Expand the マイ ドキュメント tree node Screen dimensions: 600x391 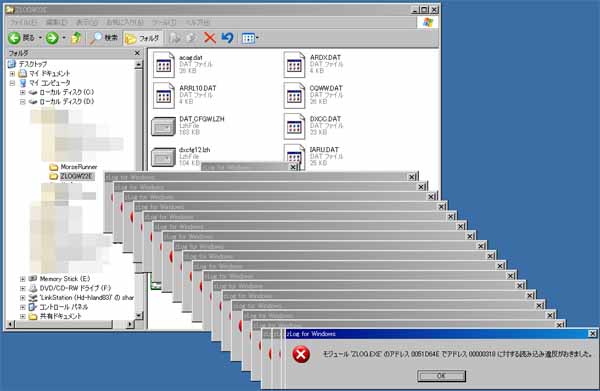tap(12, 73)
